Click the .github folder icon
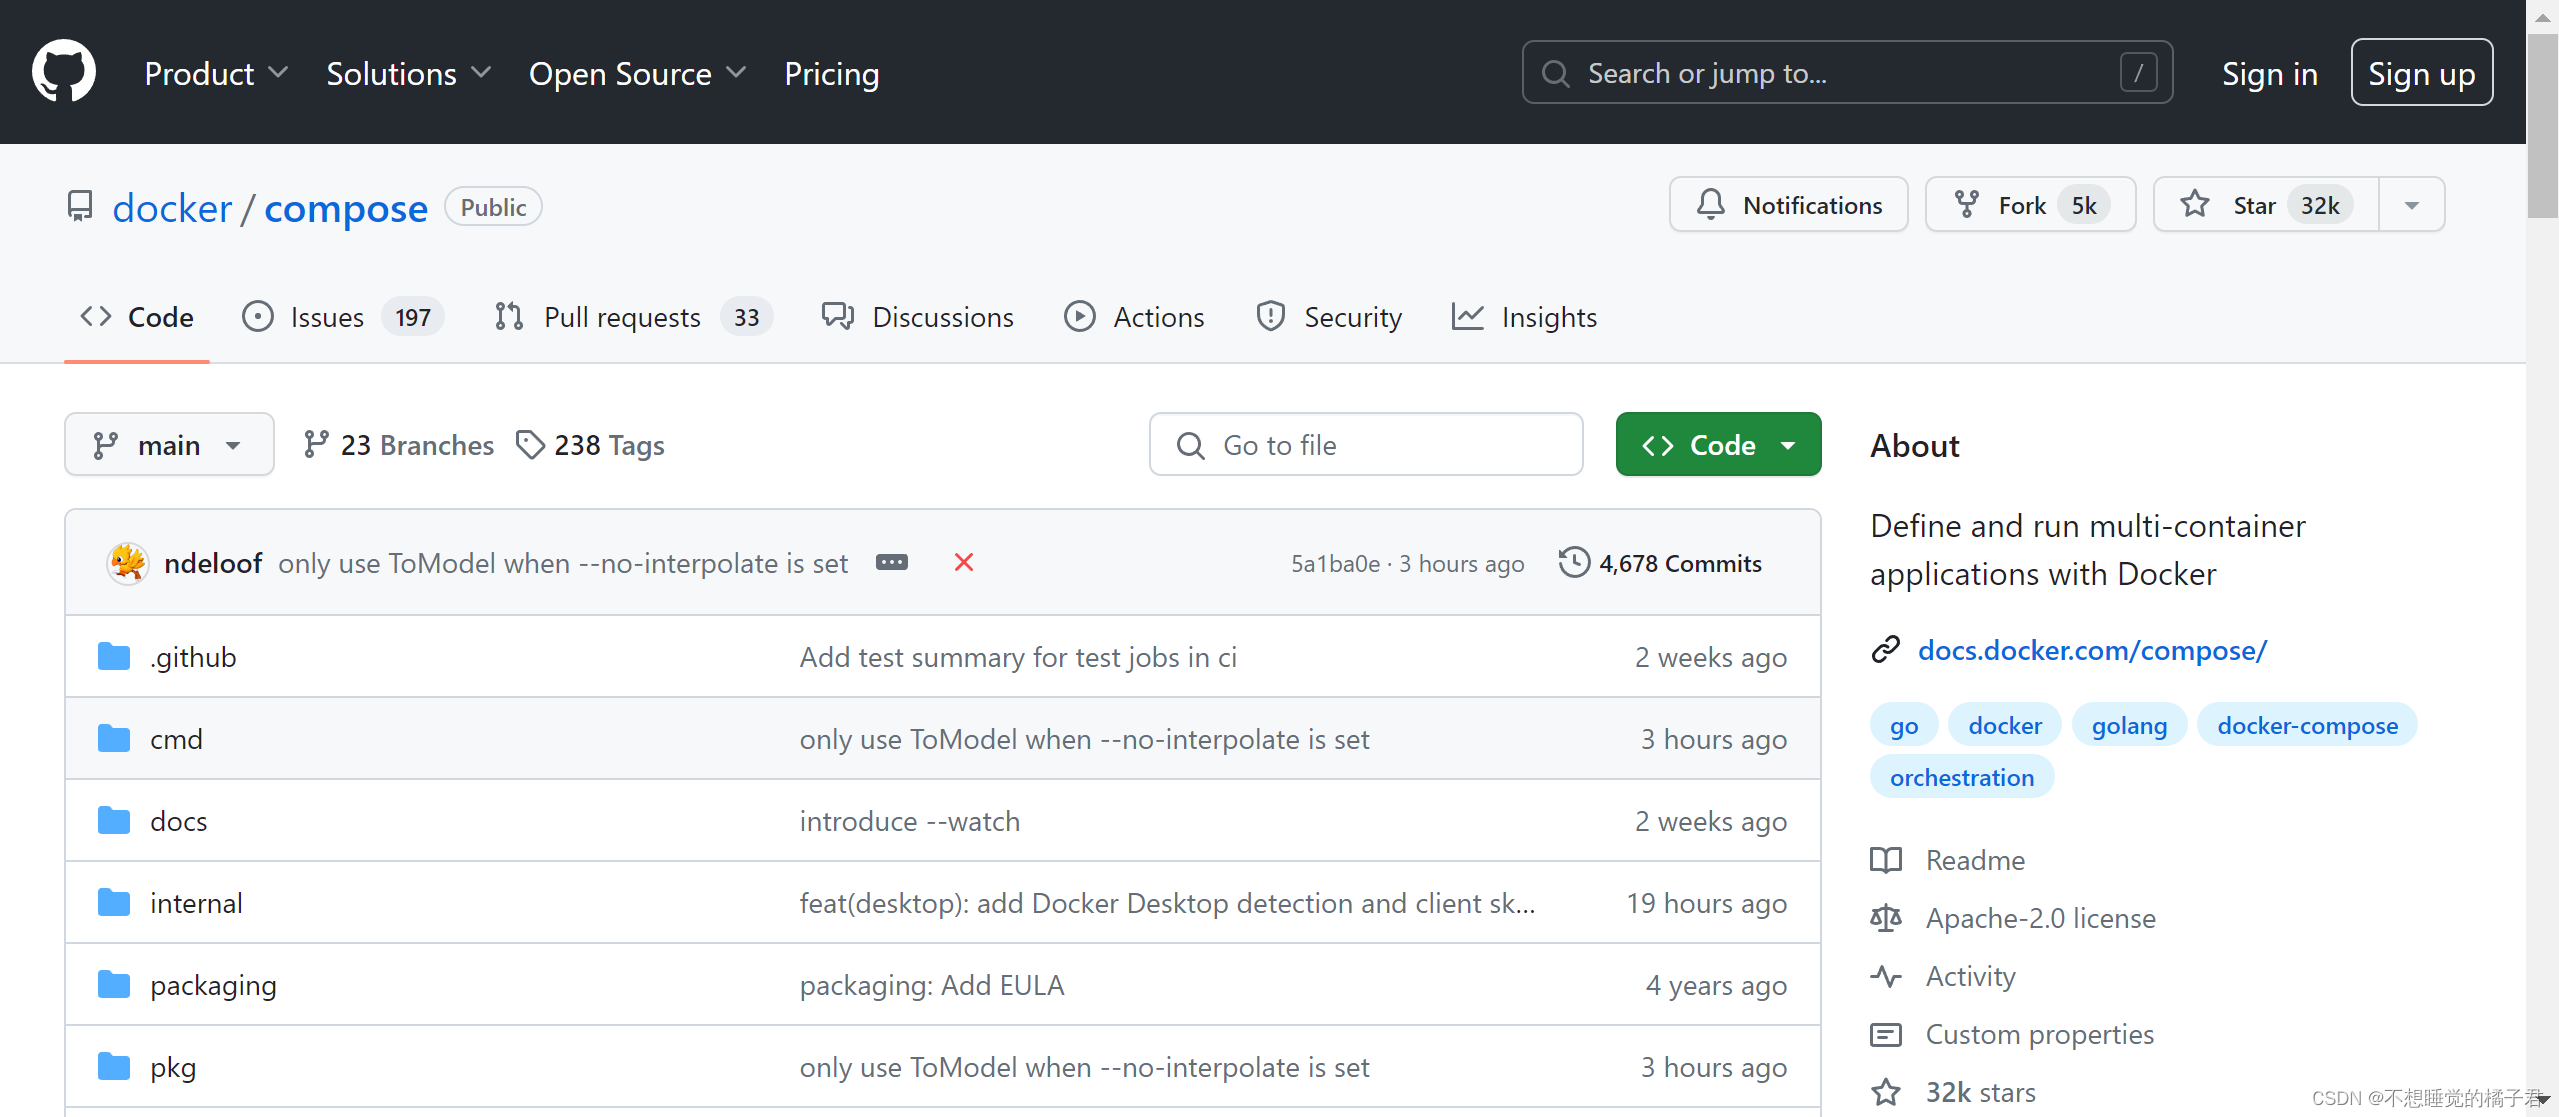 pos(114,657)
